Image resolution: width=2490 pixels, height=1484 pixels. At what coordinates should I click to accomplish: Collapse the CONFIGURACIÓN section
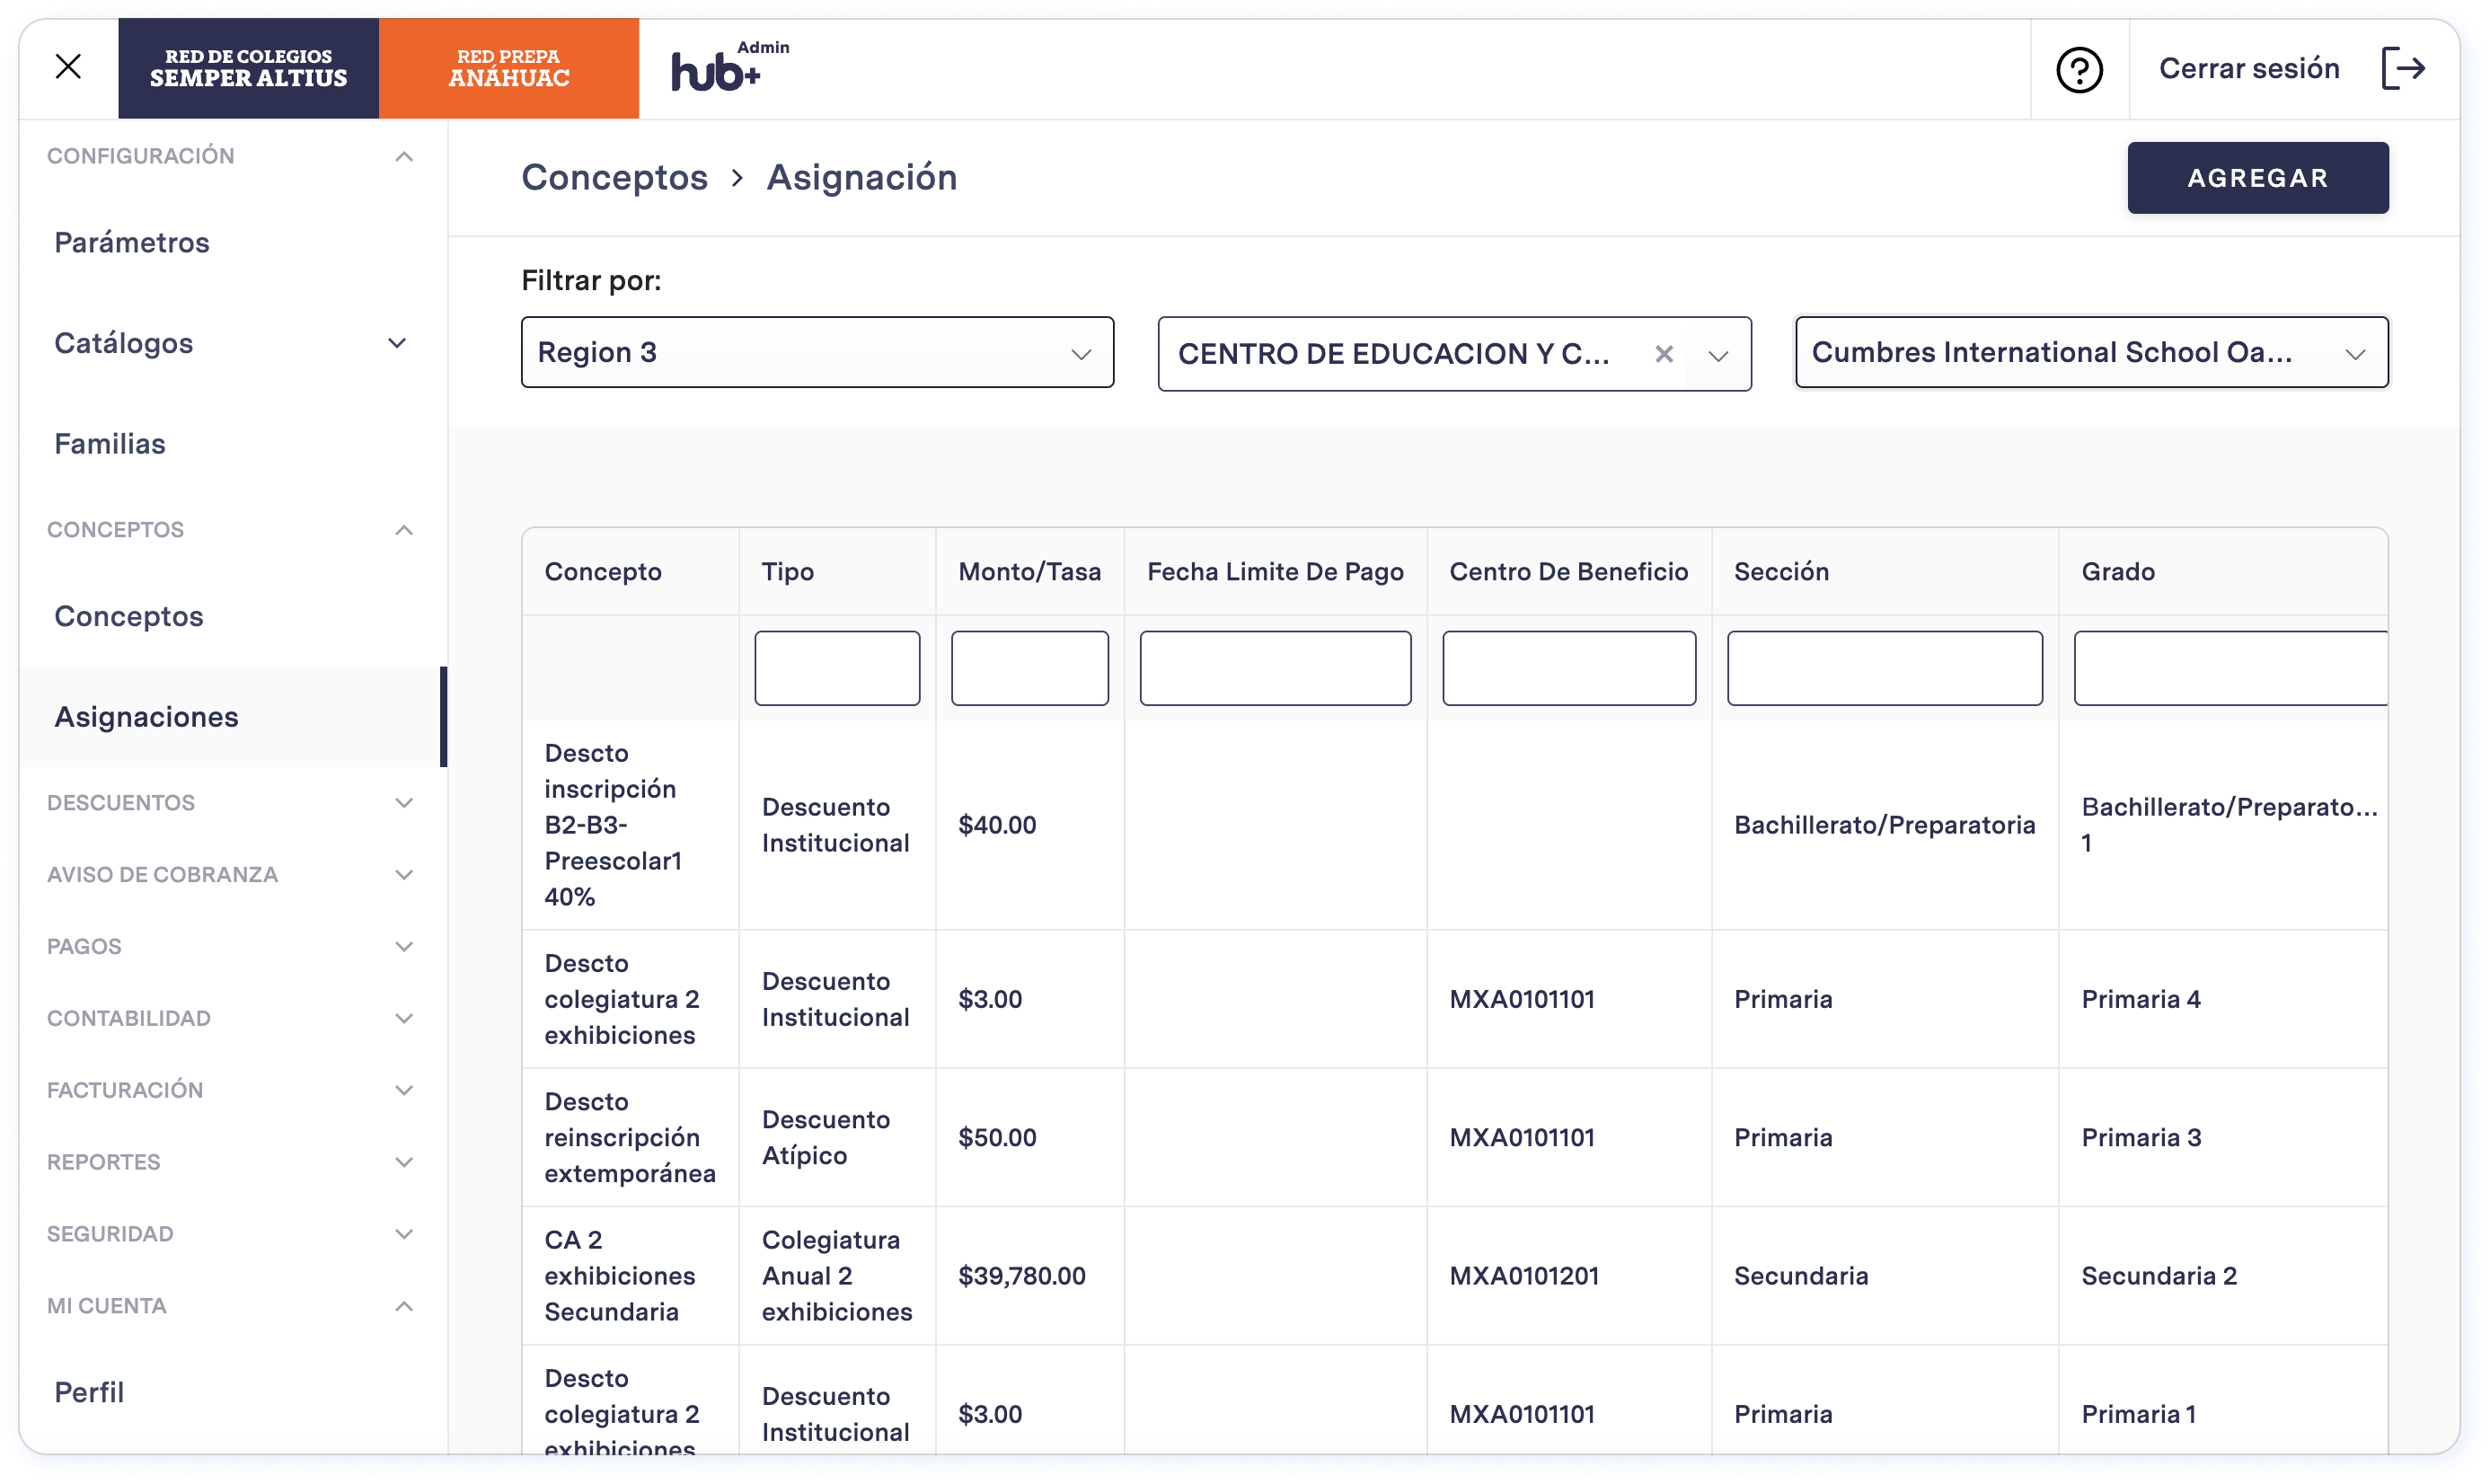[x=231, y=156]
